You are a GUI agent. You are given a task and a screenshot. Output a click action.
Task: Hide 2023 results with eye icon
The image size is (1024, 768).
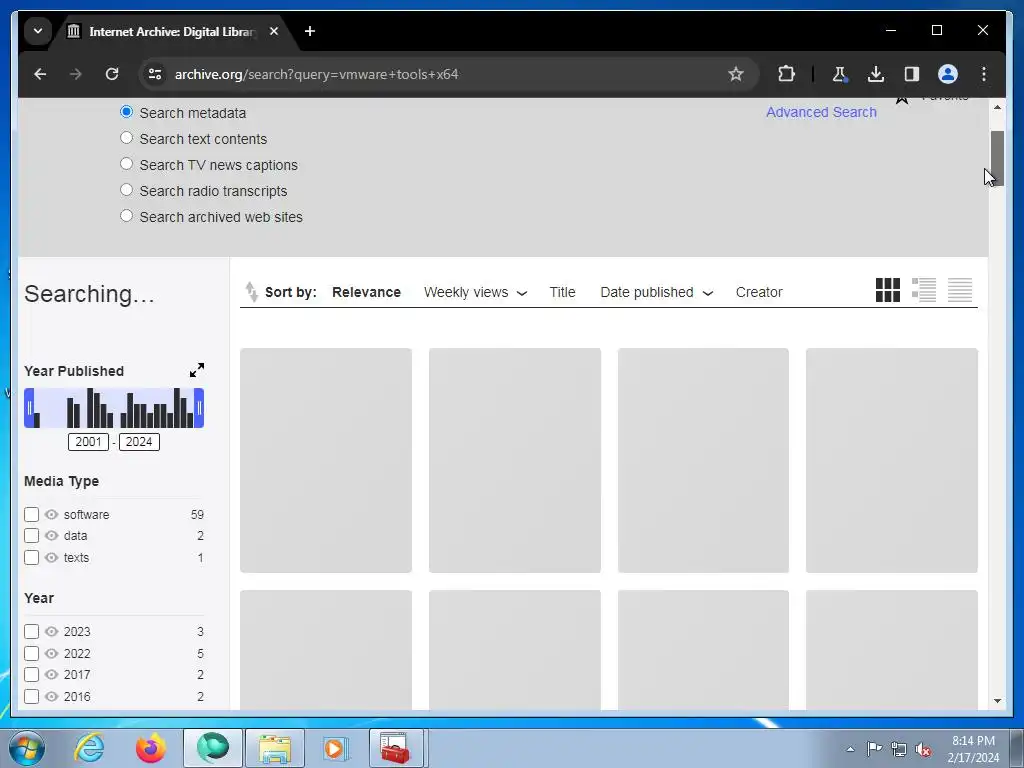(x=52, y=632)
